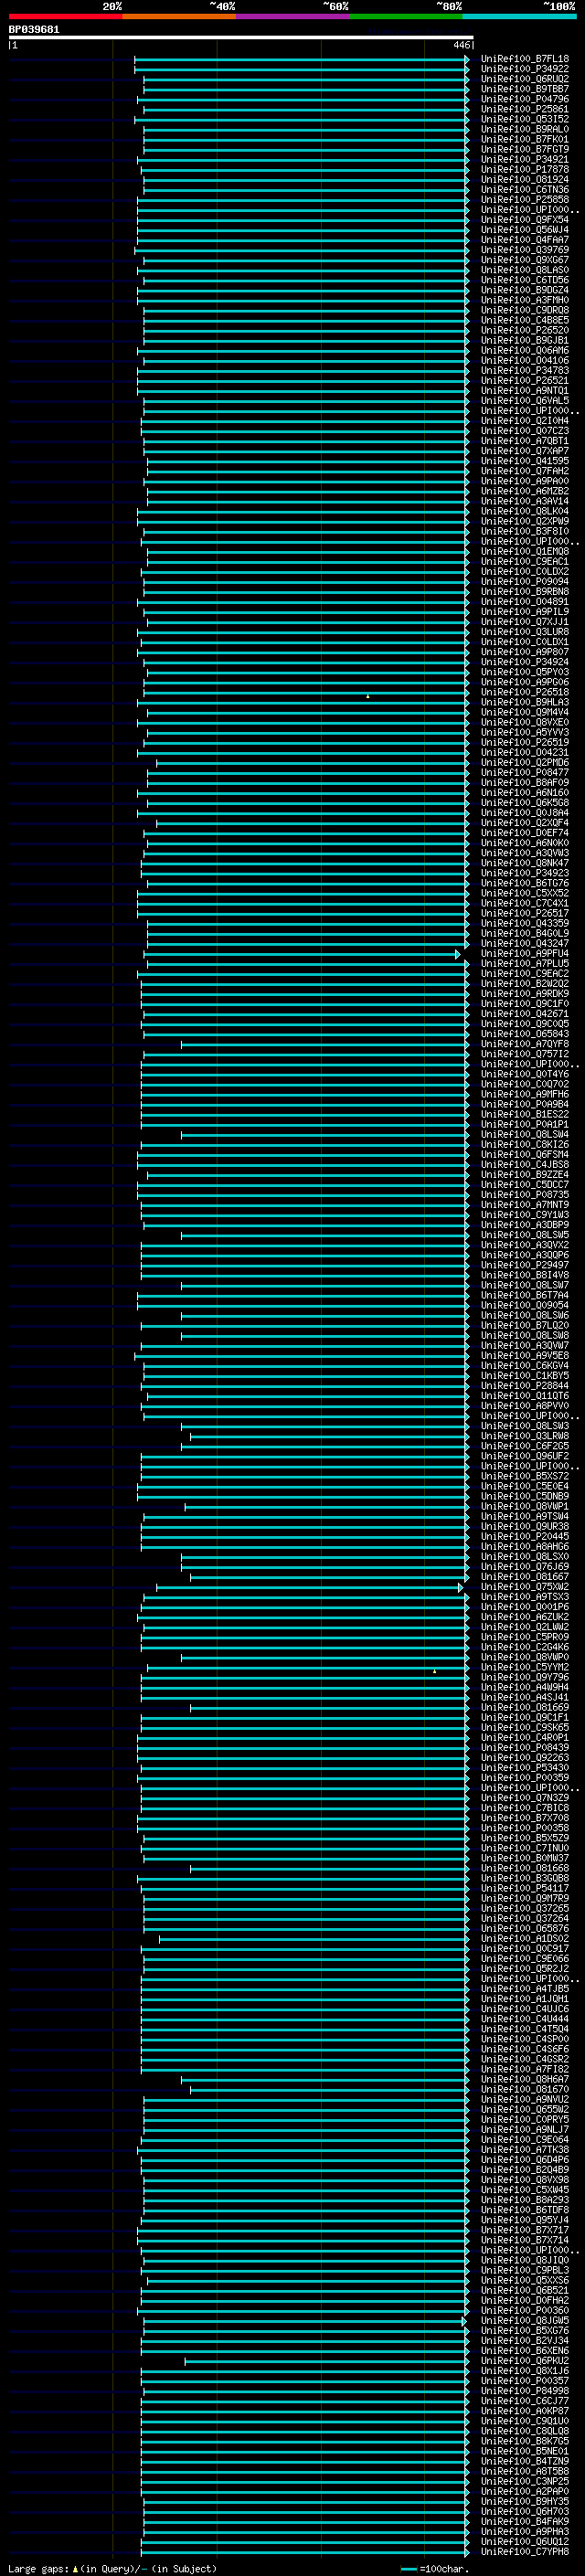Select hit label UniRef100_C6TN36
The image size is (585, 2576).
(x=524, y=190)
